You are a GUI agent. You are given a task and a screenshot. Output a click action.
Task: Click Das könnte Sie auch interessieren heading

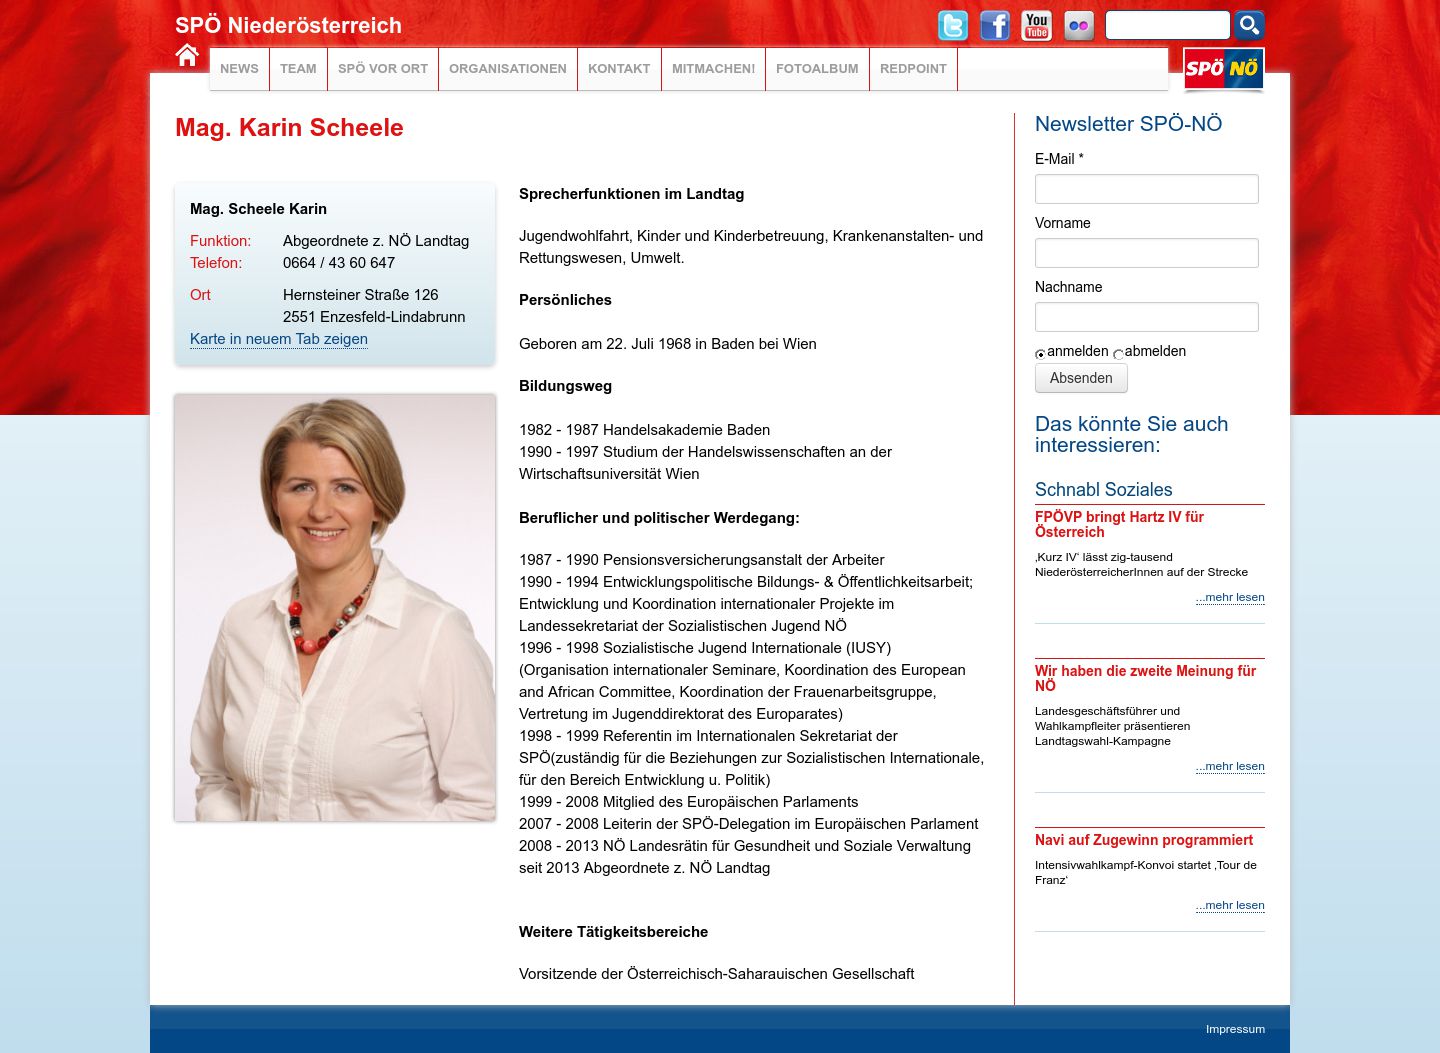click(1132, 434)
